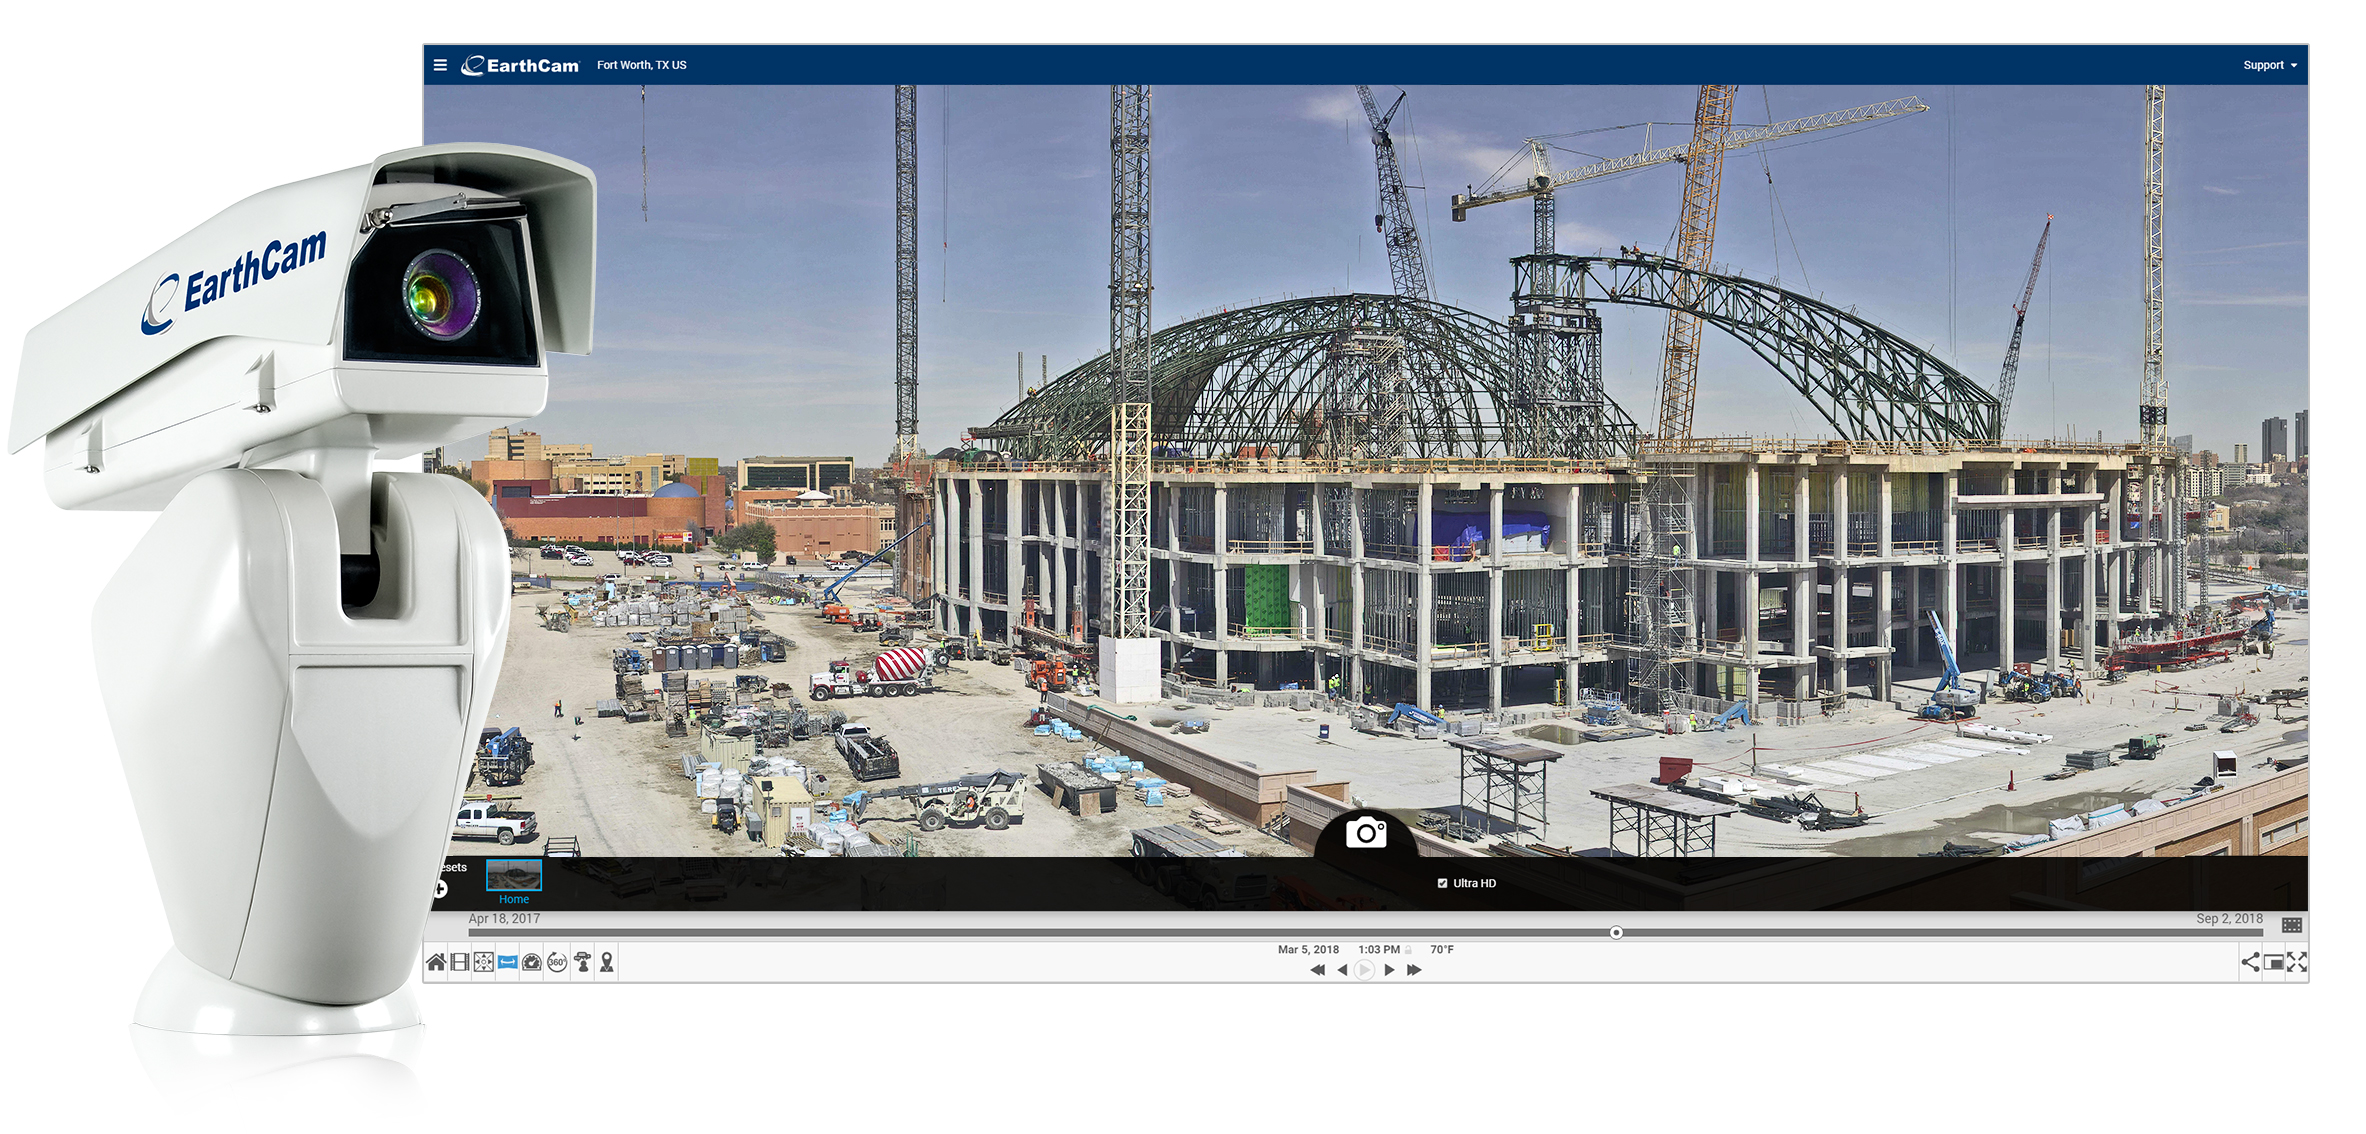Open the map location pin icon
The image size is (2366, 1134).
click(x=607, y=963)
